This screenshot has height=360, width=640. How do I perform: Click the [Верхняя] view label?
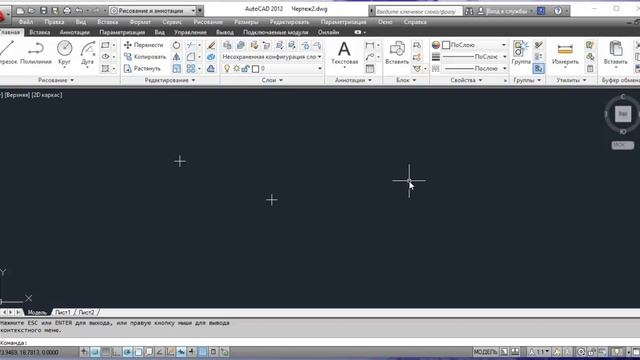[17, 95]
